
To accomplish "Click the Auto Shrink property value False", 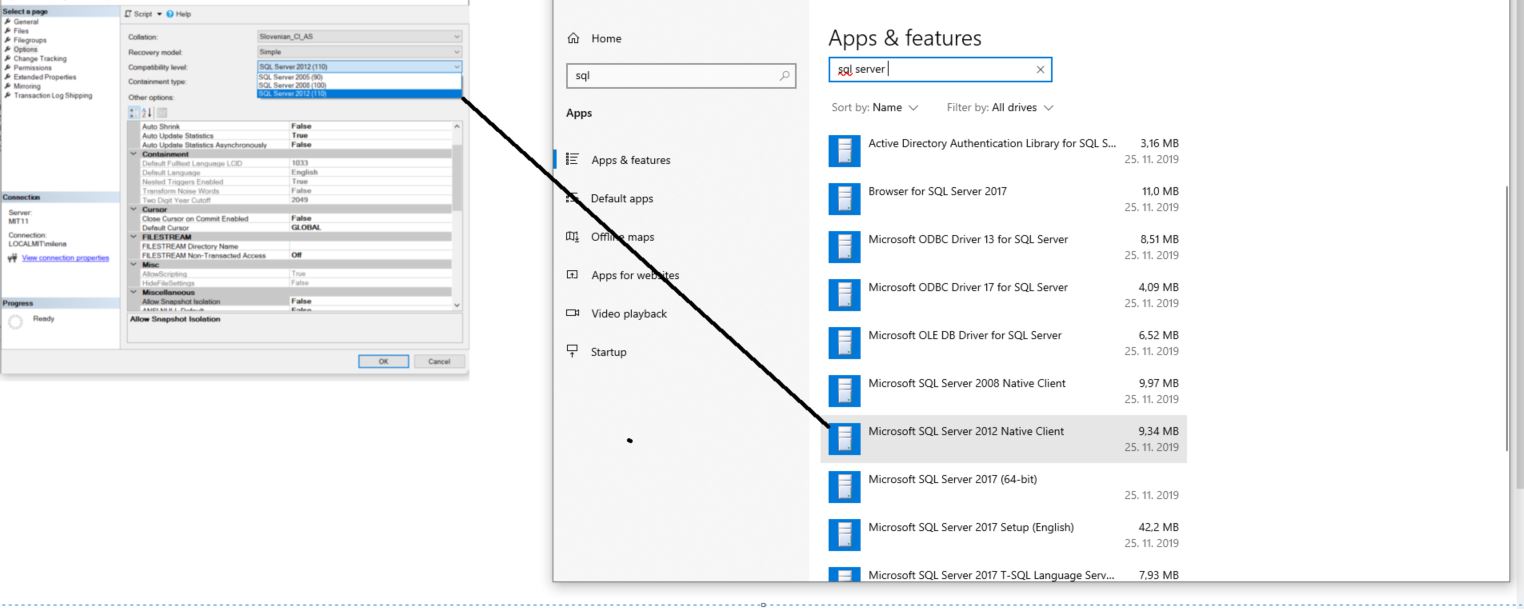I will pyautogui.click(x=301, y=127).
